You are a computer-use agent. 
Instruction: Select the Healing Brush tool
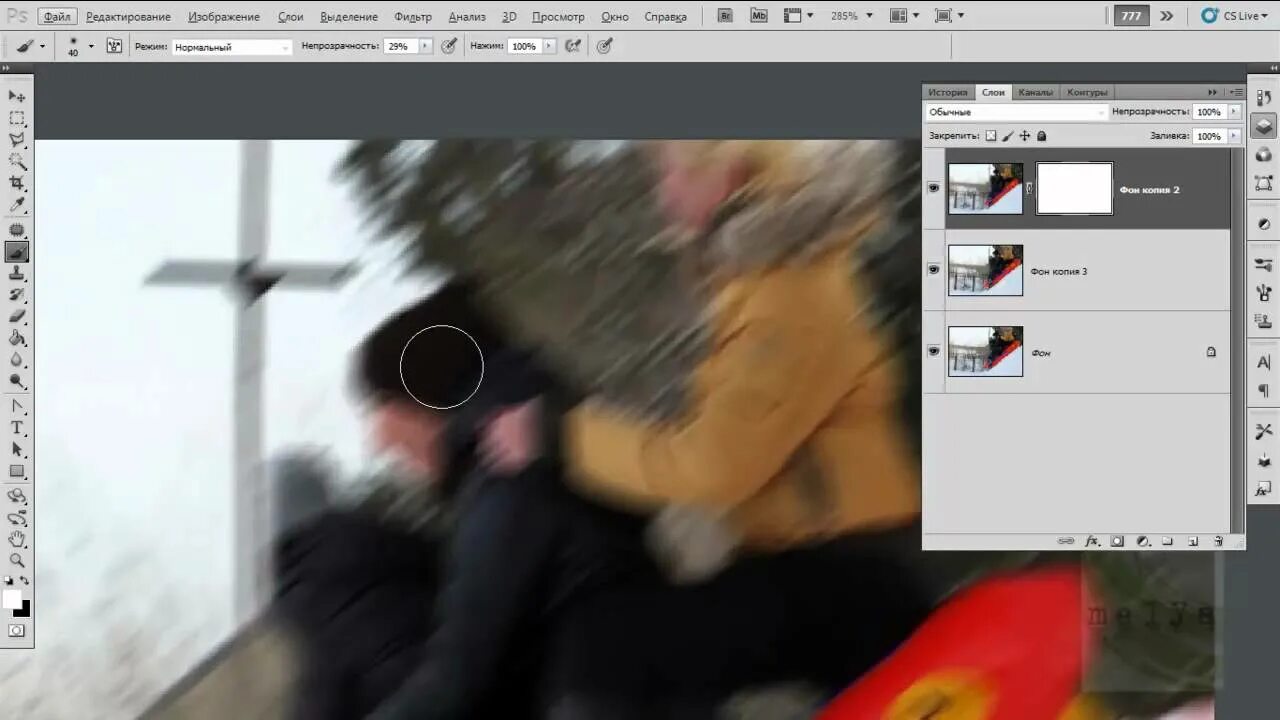click(x=17, y=230)
